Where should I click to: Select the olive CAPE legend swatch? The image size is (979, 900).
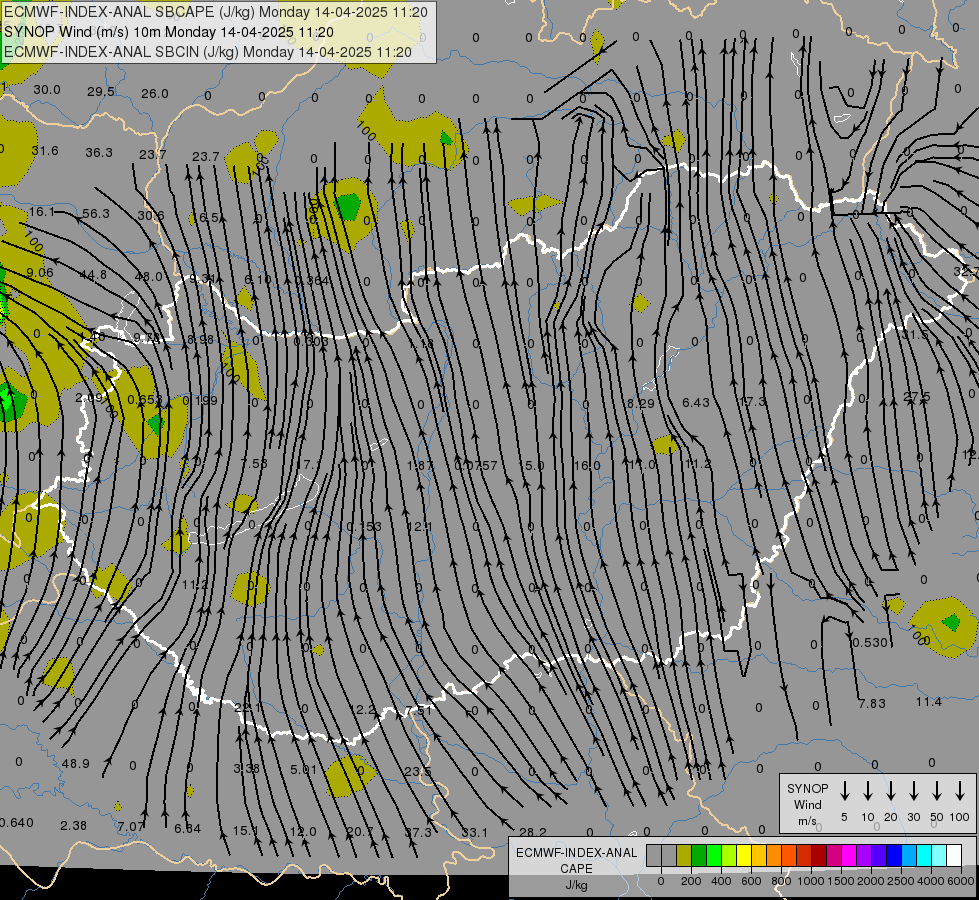[684, 856]
